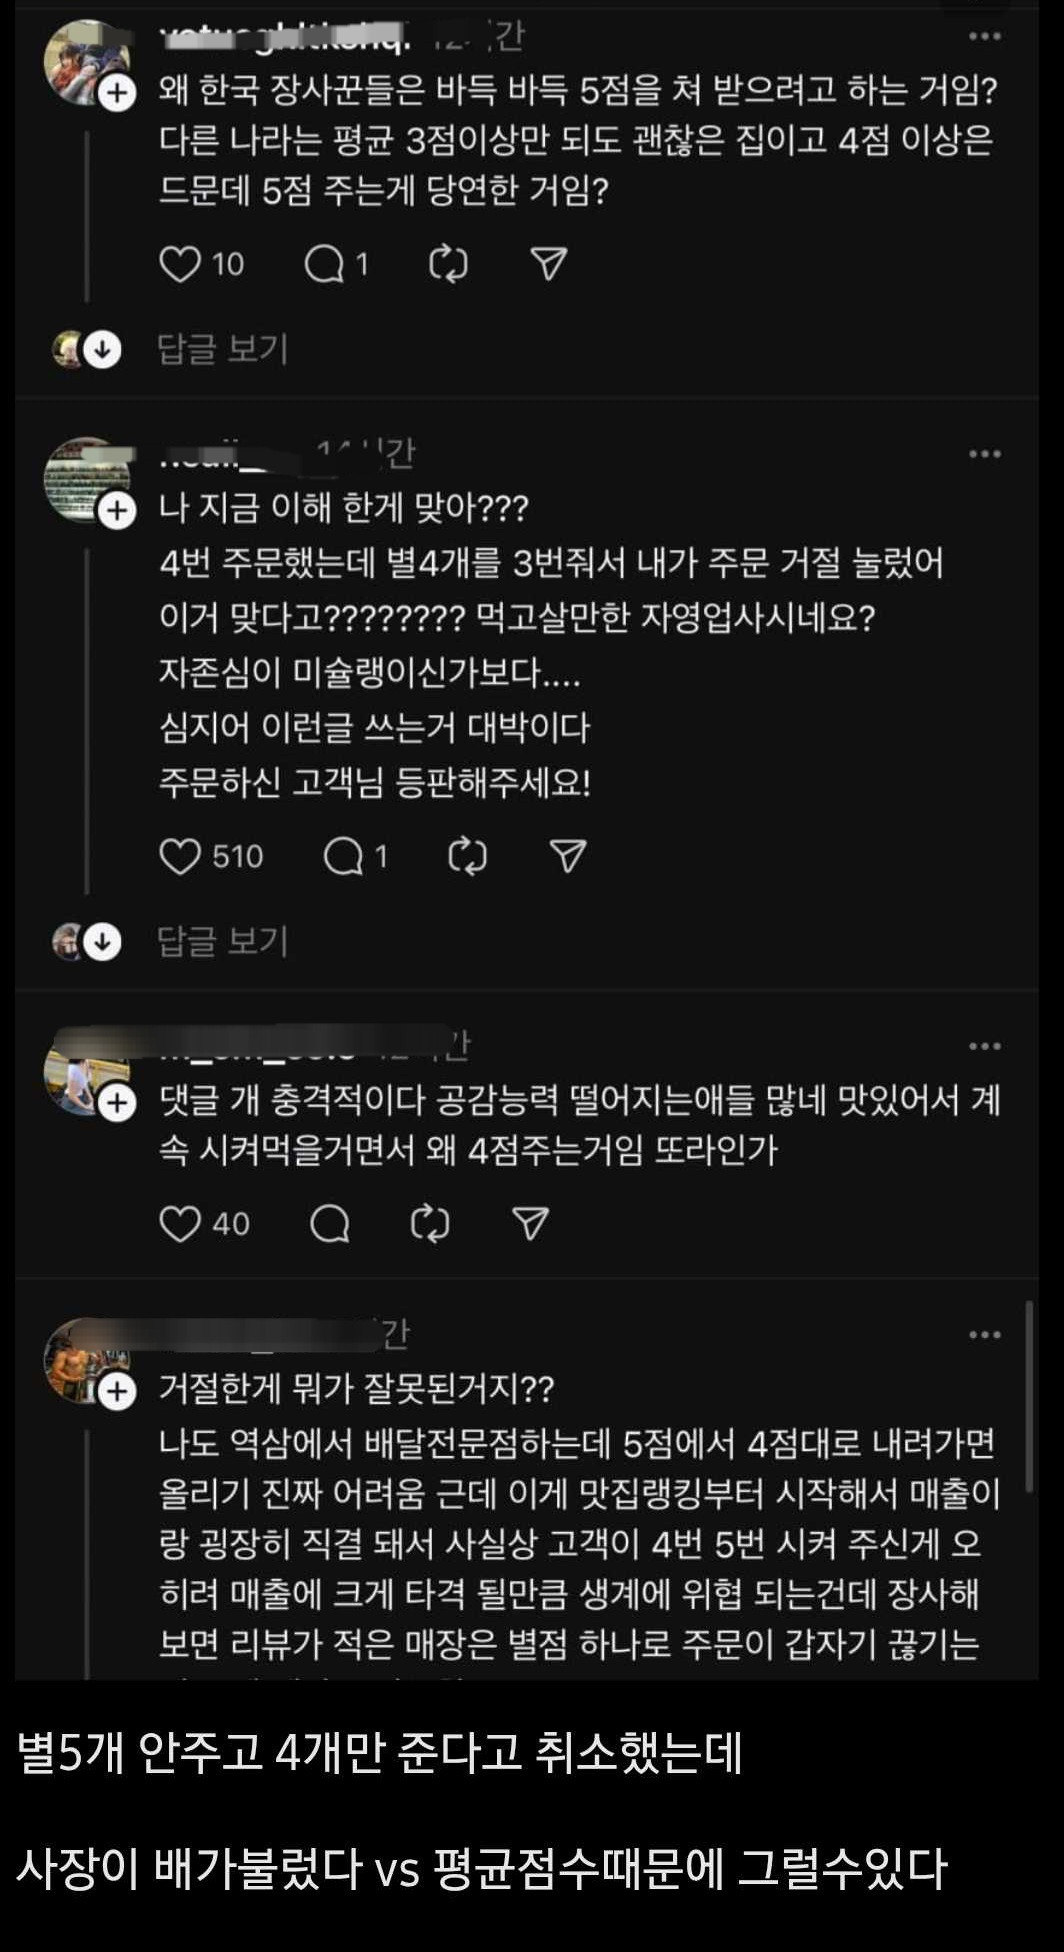Share the 510-like comment via send icon
This screenshot has width=1064, height=1952.
(x=567, y=857)
